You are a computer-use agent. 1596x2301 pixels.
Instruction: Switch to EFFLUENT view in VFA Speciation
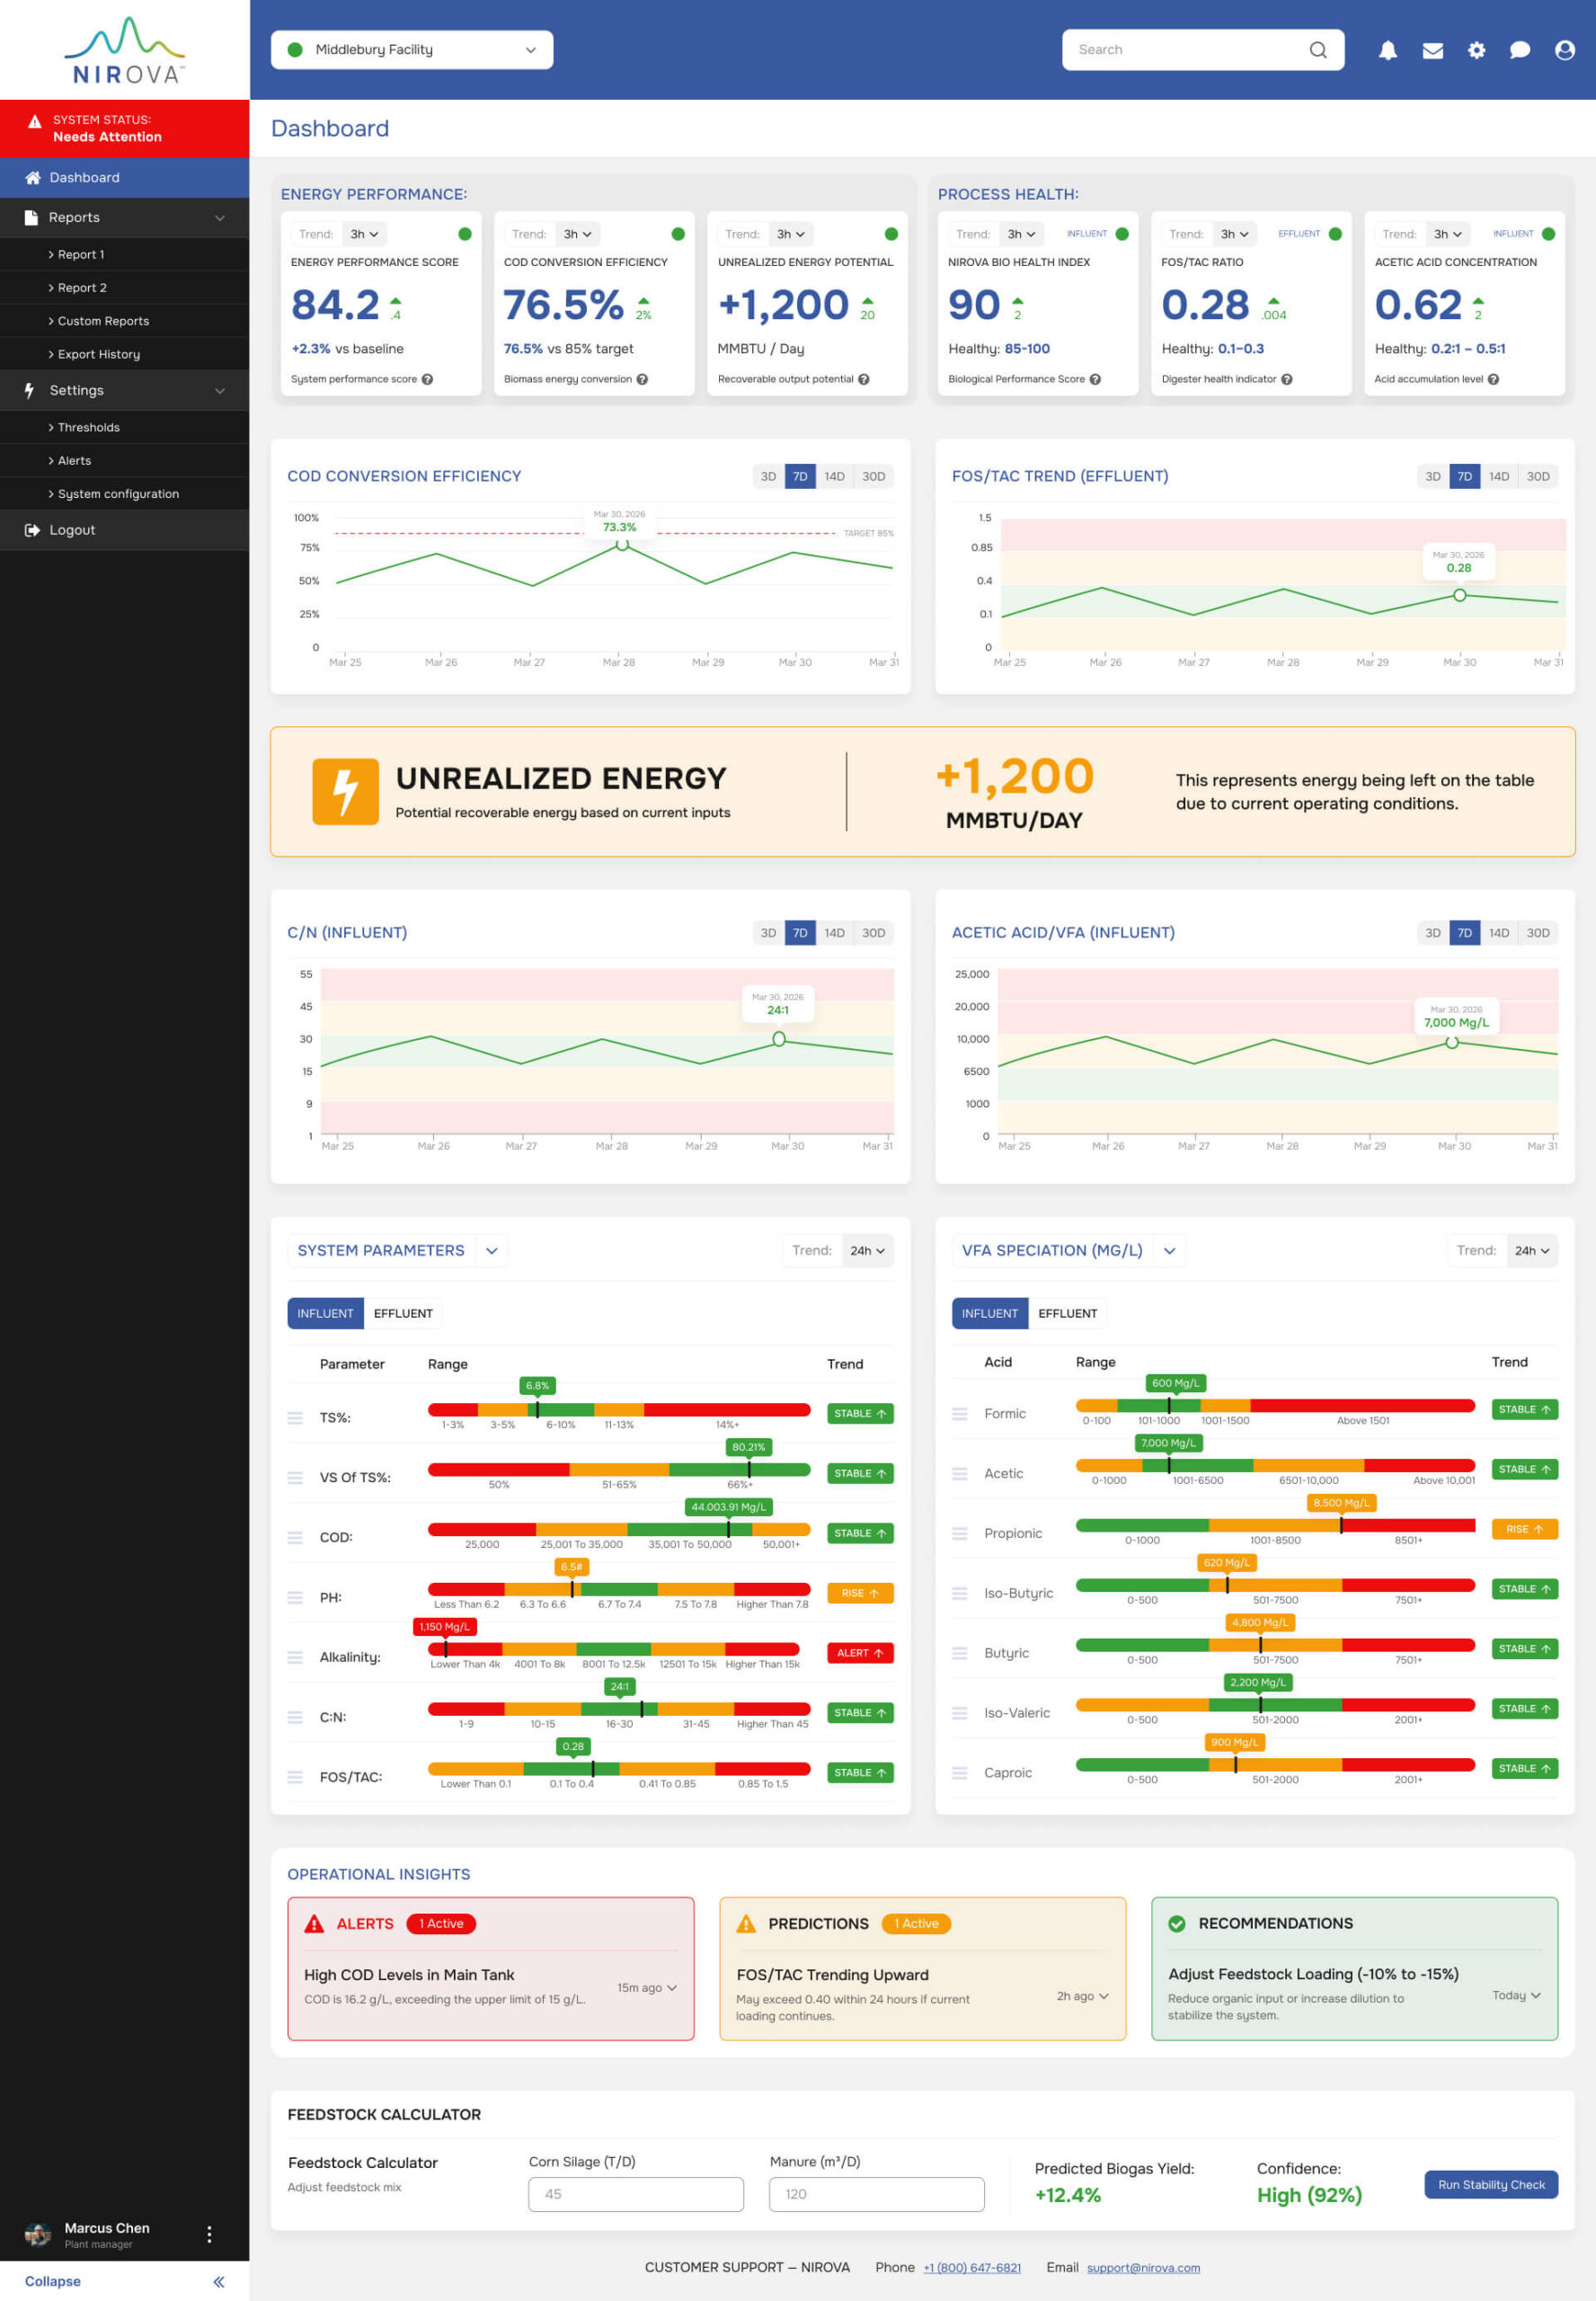point(1068,1313)
